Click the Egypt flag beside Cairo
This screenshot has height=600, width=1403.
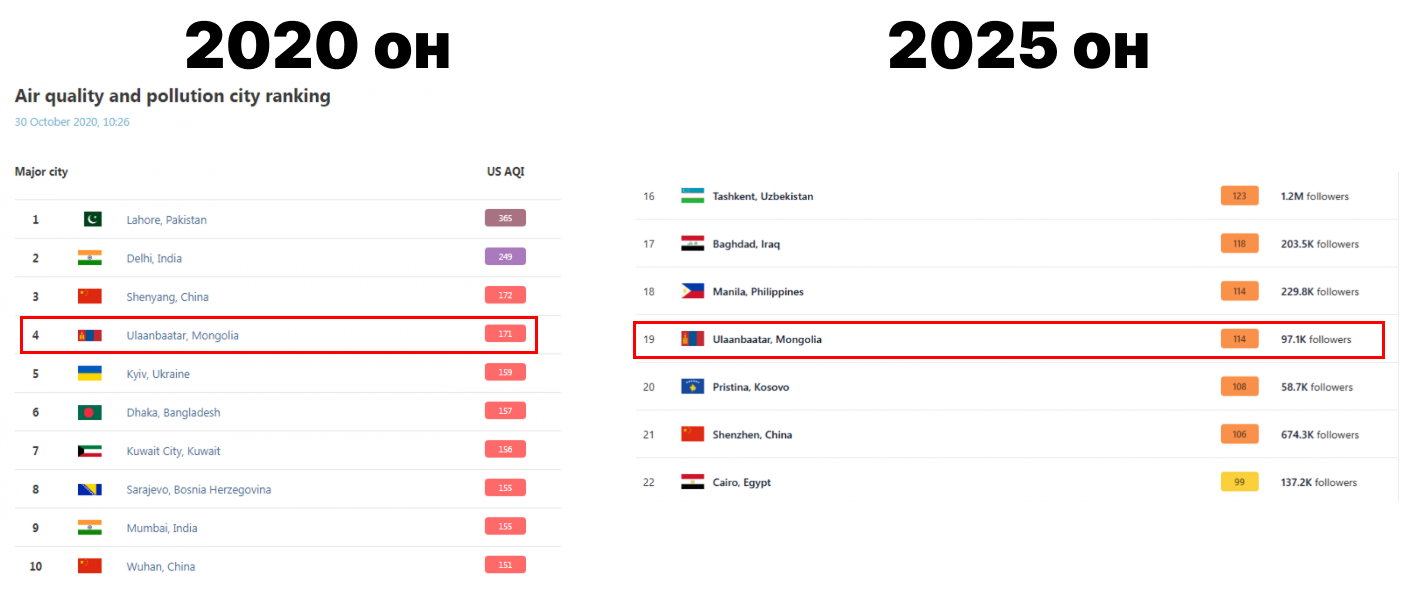[693, 482]
